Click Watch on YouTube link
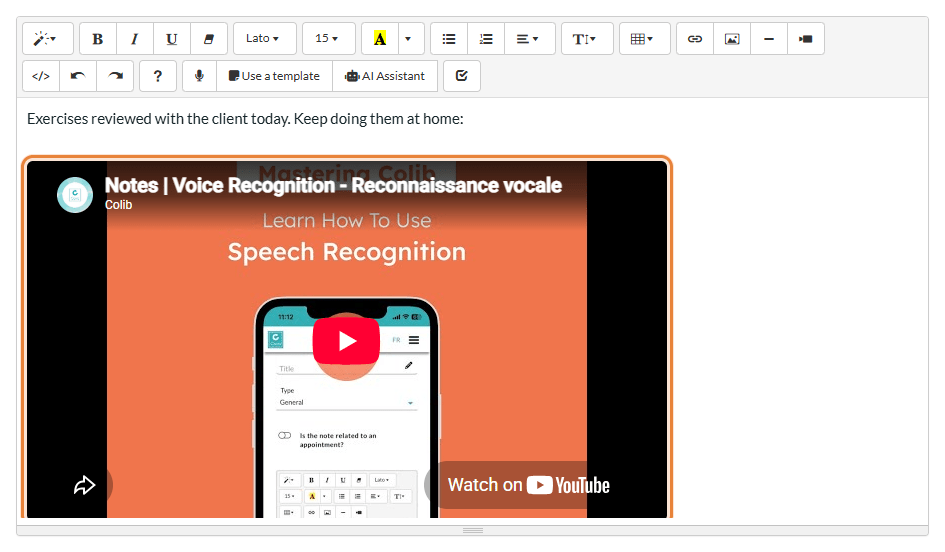The image size is (945, 552). point(529,485)
